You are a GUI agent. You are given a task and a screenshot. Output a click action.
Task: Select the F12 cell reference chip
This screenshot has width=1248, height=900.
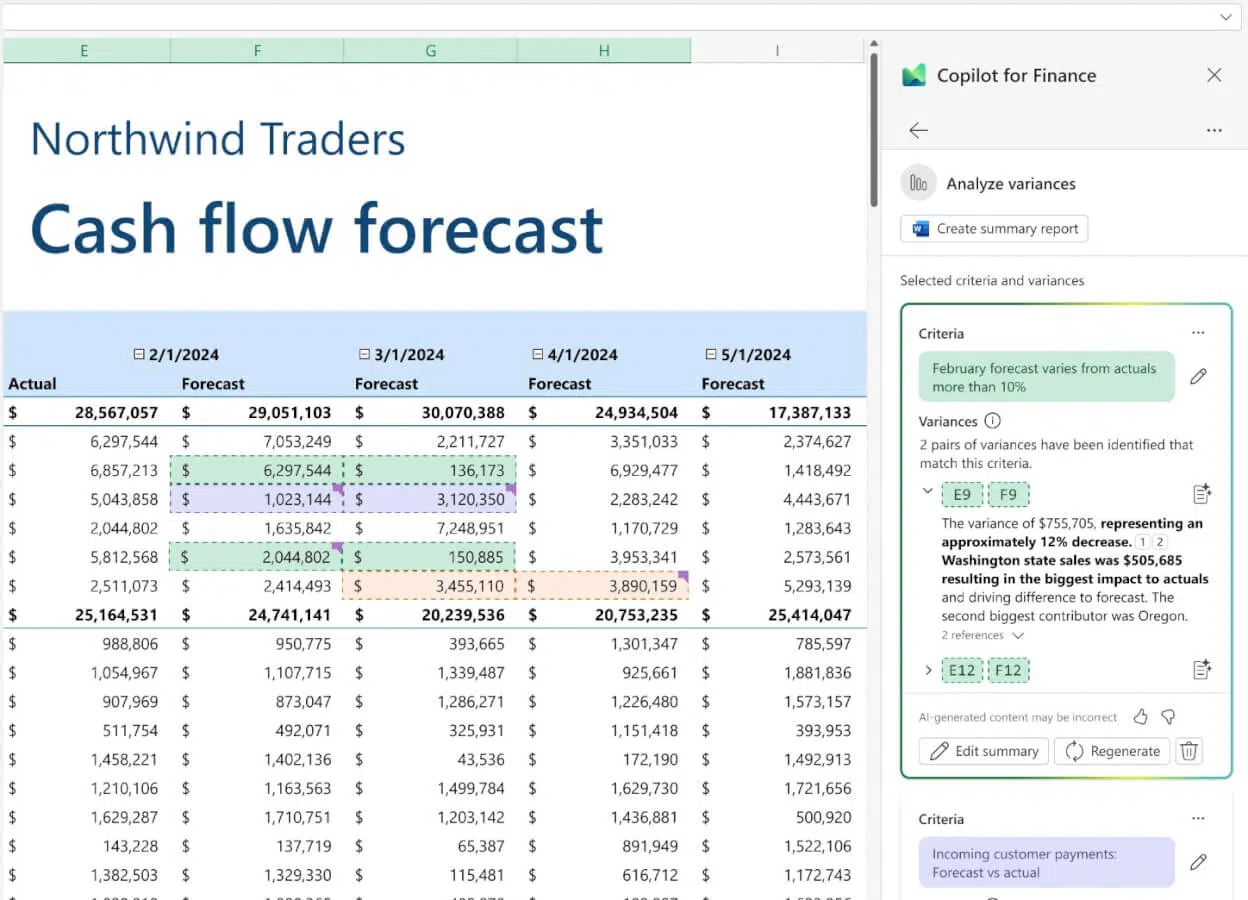coord(1009,670)
